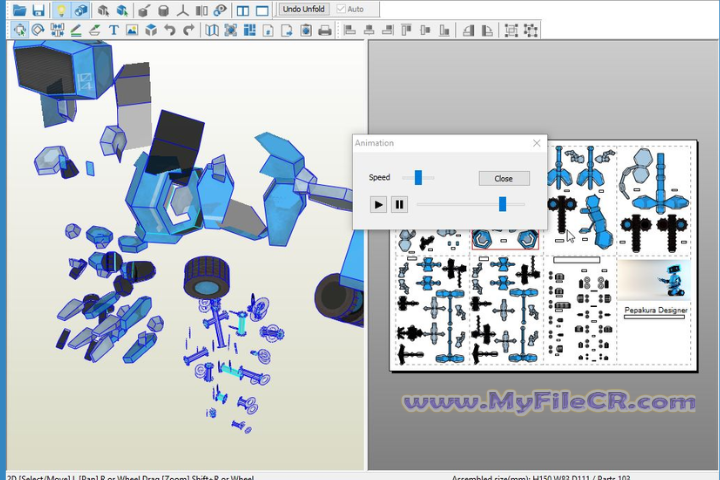Click the animation progress slider handle

click(502, 204)
